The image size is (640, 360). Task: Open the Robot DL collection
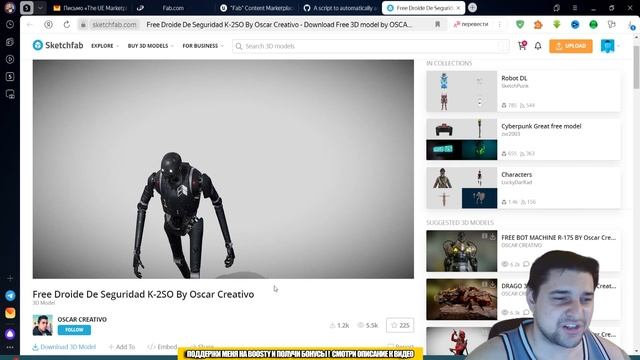(514, 78)
